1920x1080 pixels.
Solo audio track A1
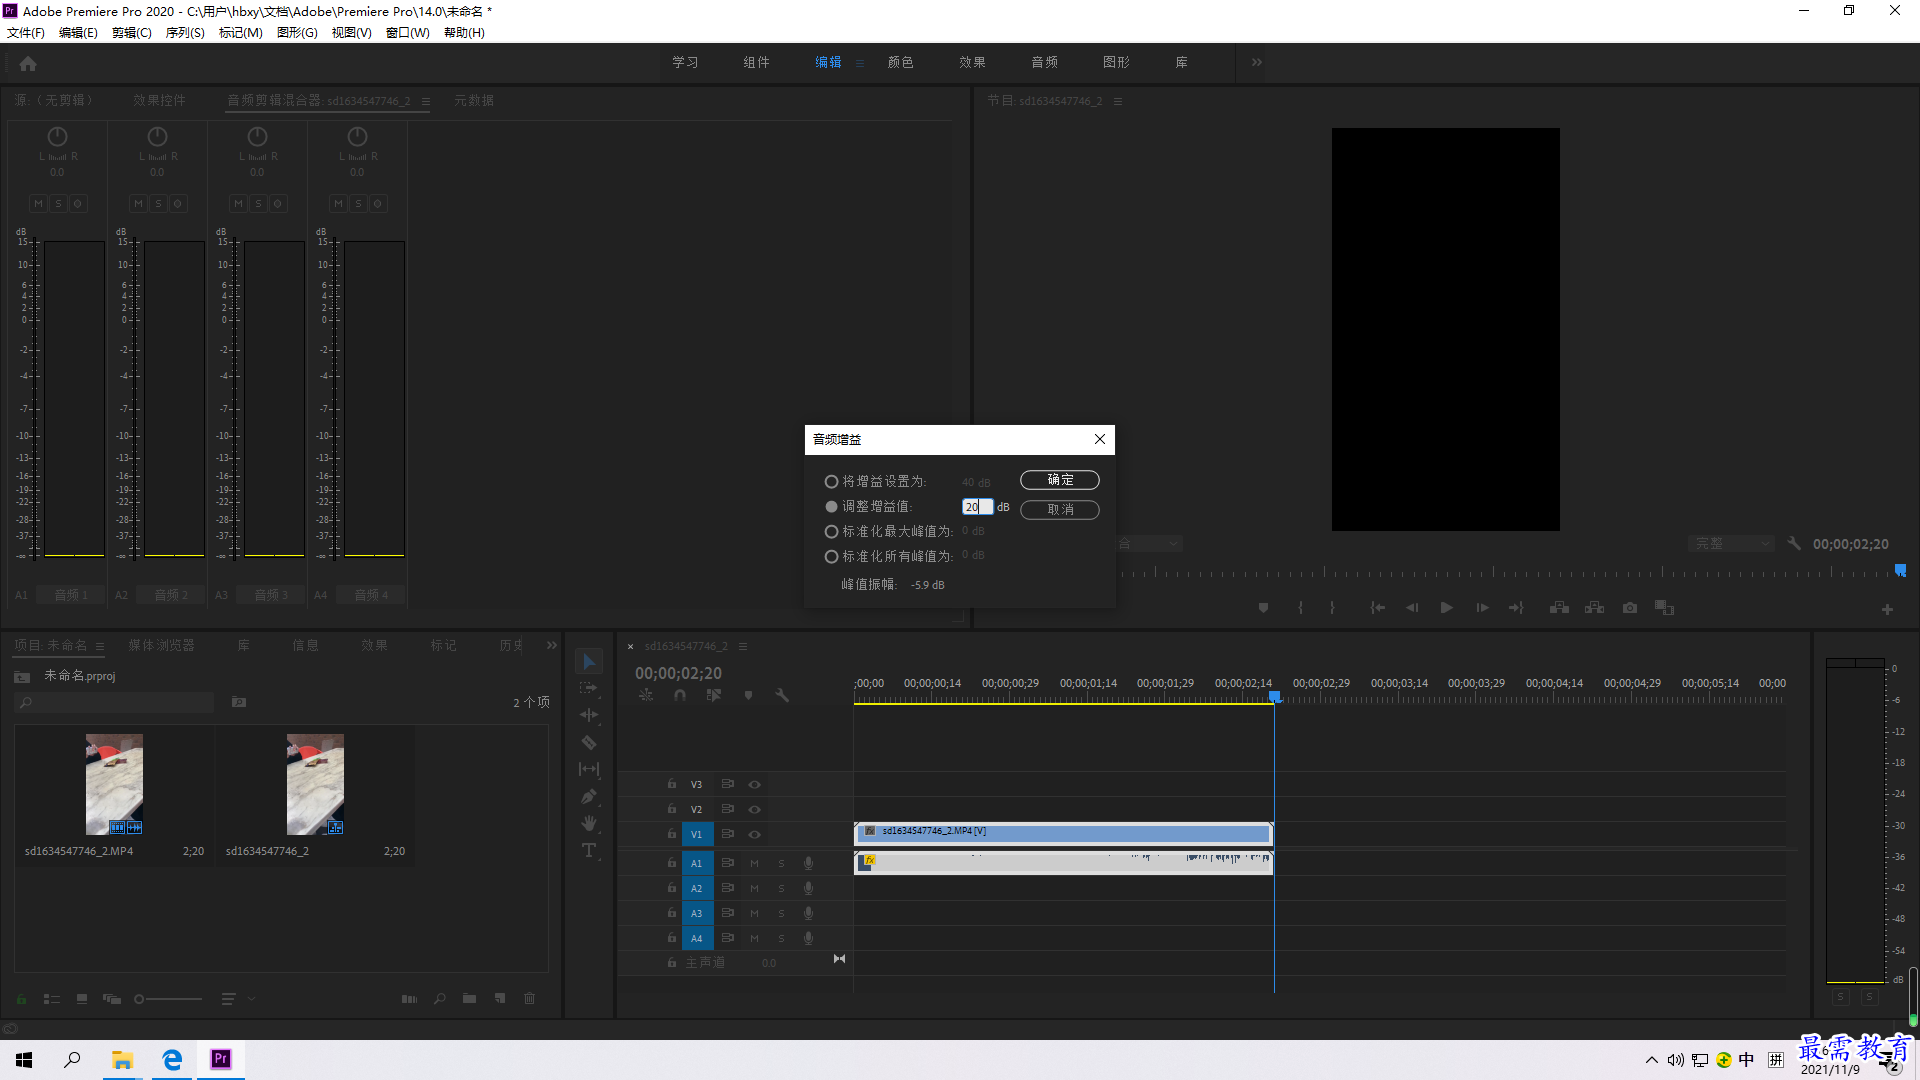[x=781, y=863]
